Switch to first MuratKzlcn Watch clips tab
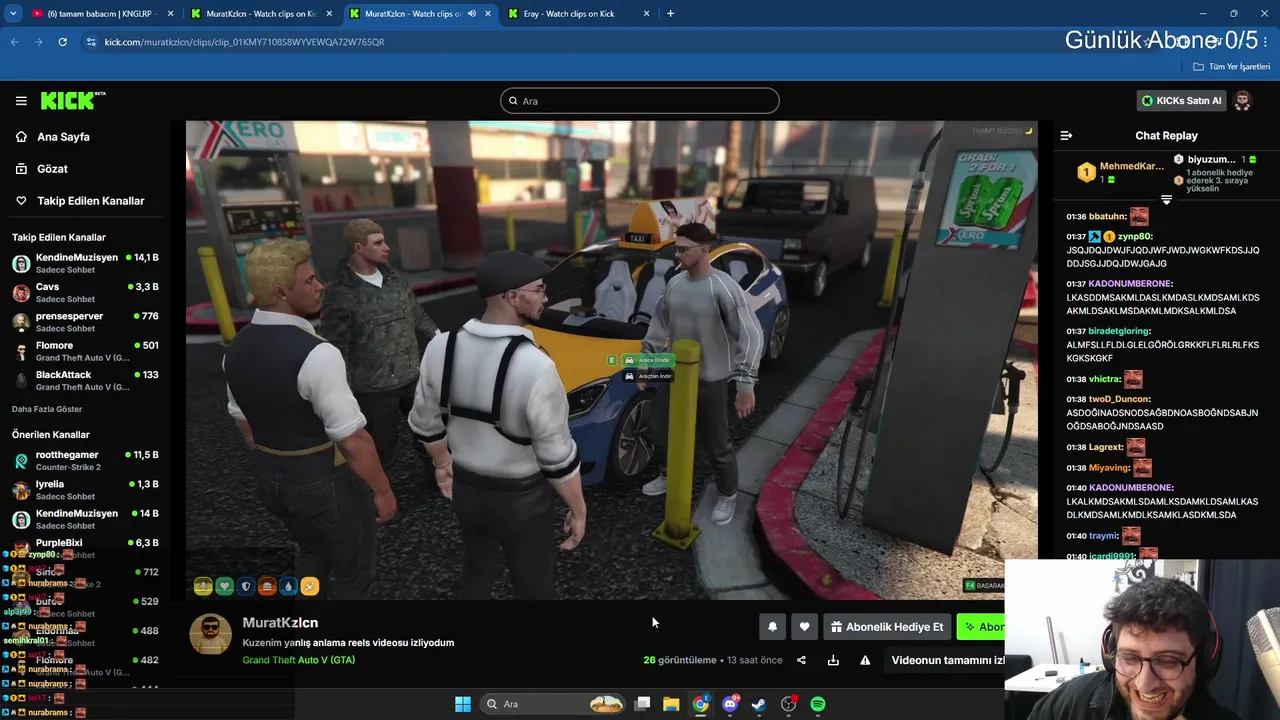The image size is (1280, 720). 260,14
